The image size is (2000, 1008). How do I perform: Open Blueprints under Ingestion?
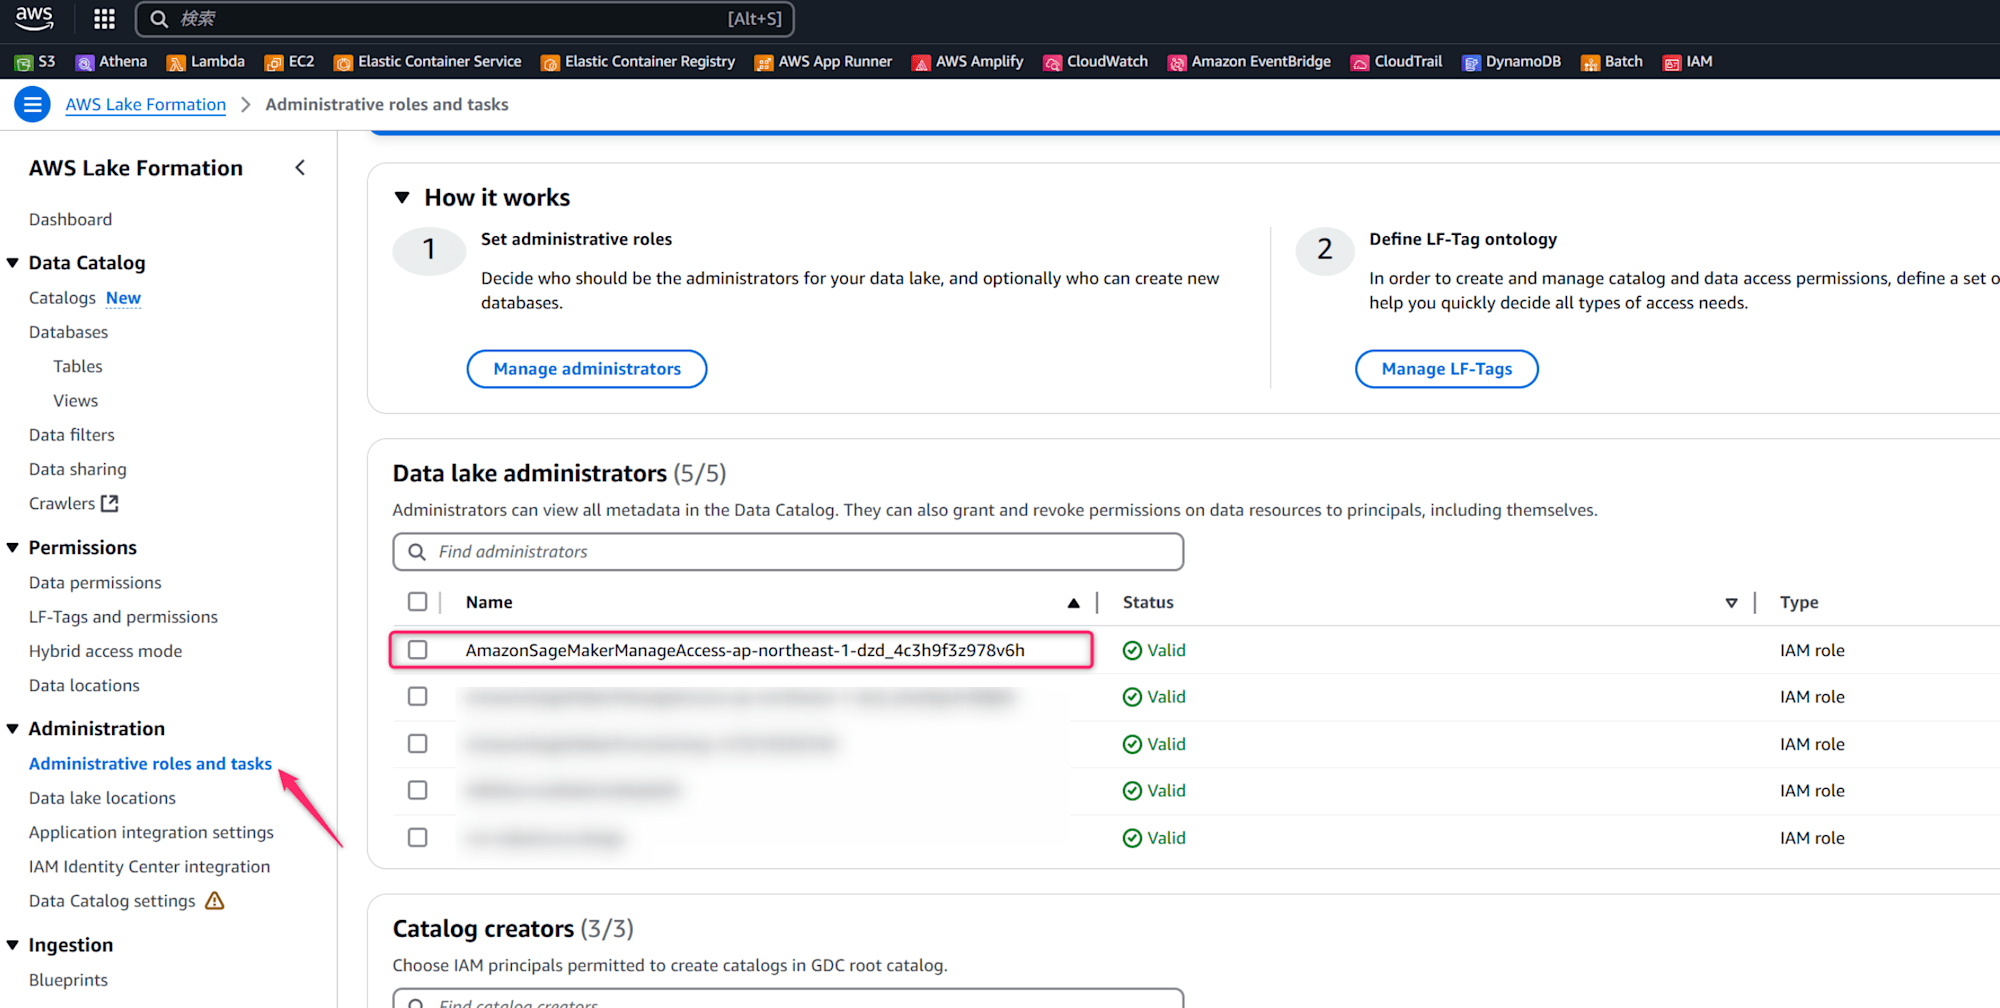(68, 980)
